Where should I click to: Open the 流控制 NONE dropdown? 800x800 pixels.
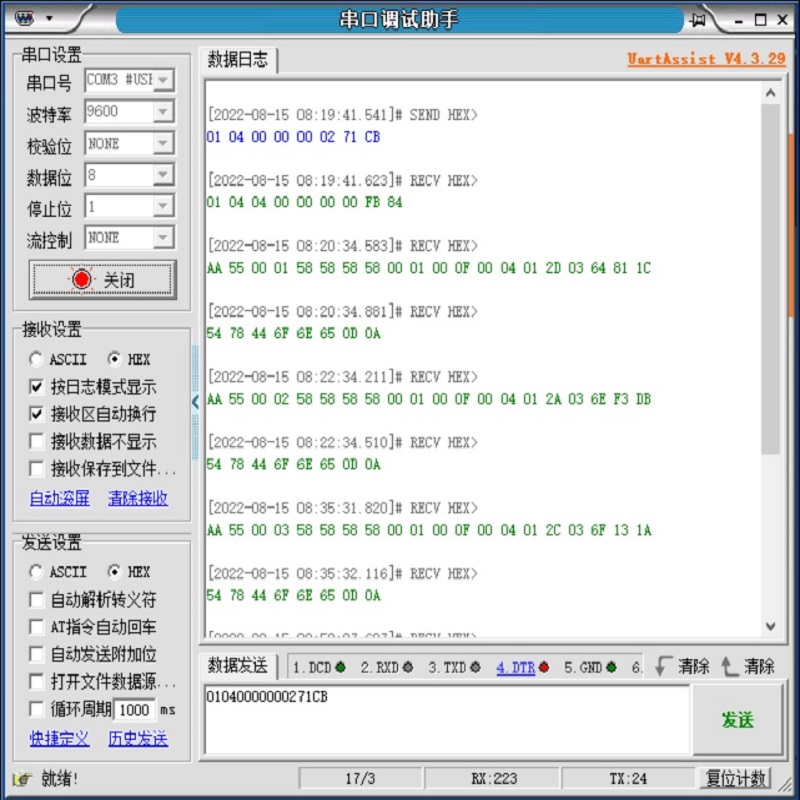[163, 238]
